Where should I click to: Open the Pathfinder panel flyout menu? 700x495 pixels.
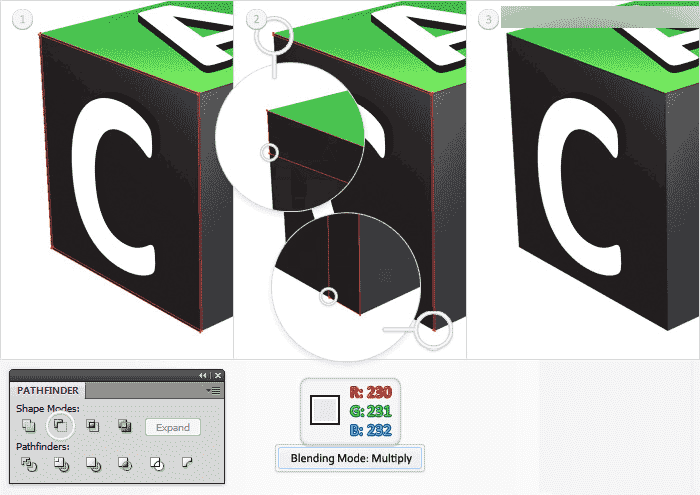pos(213,391)
